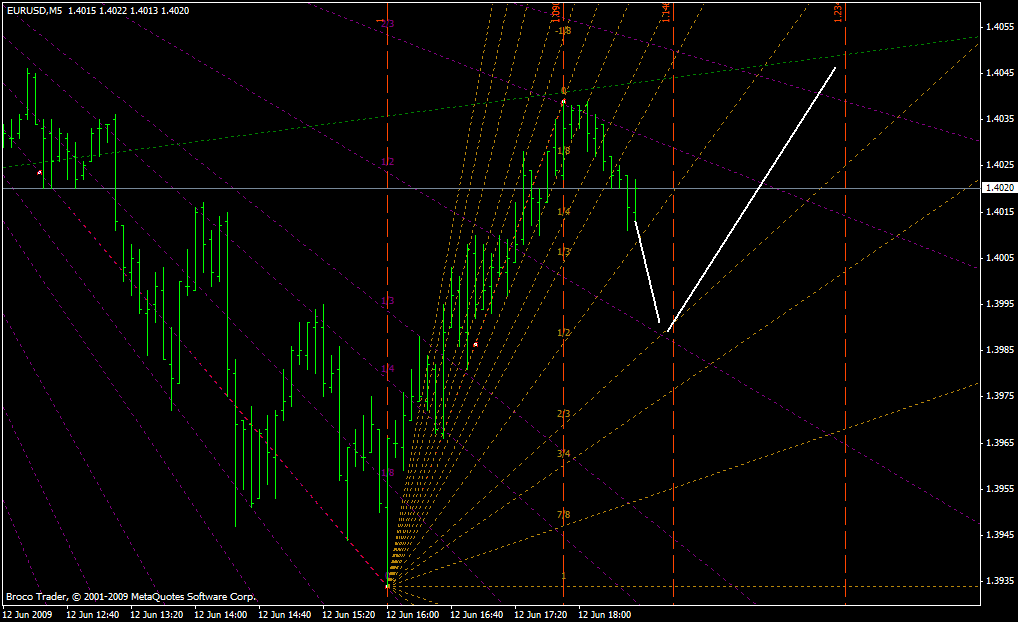Click the 12 Jun 16:00 time label
Screen dimensions: 1018x622
coord(413,614)
